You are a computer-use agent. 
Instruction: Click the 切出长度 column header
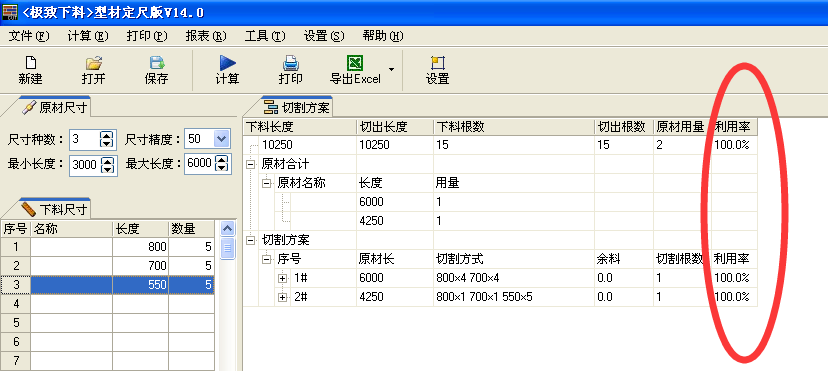click(395, 127)
